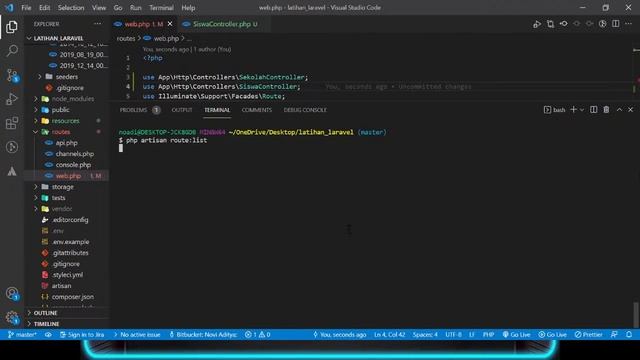Split the terminal panel
Image resolution: width=640 pixels, height=360 pixels.
593,110
